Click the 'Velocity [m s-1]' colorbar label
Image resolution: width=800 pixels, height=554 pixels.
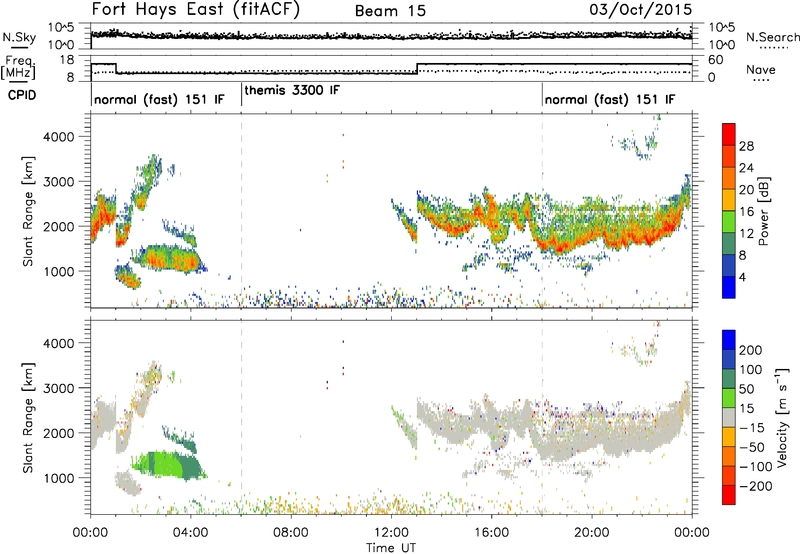[782, 417]
